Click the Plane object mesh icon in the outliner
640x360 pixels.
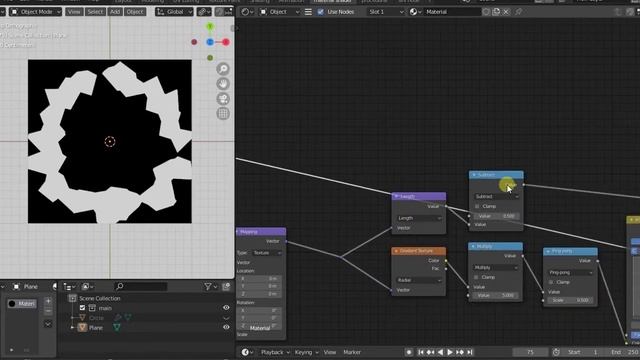pos(82,327)
